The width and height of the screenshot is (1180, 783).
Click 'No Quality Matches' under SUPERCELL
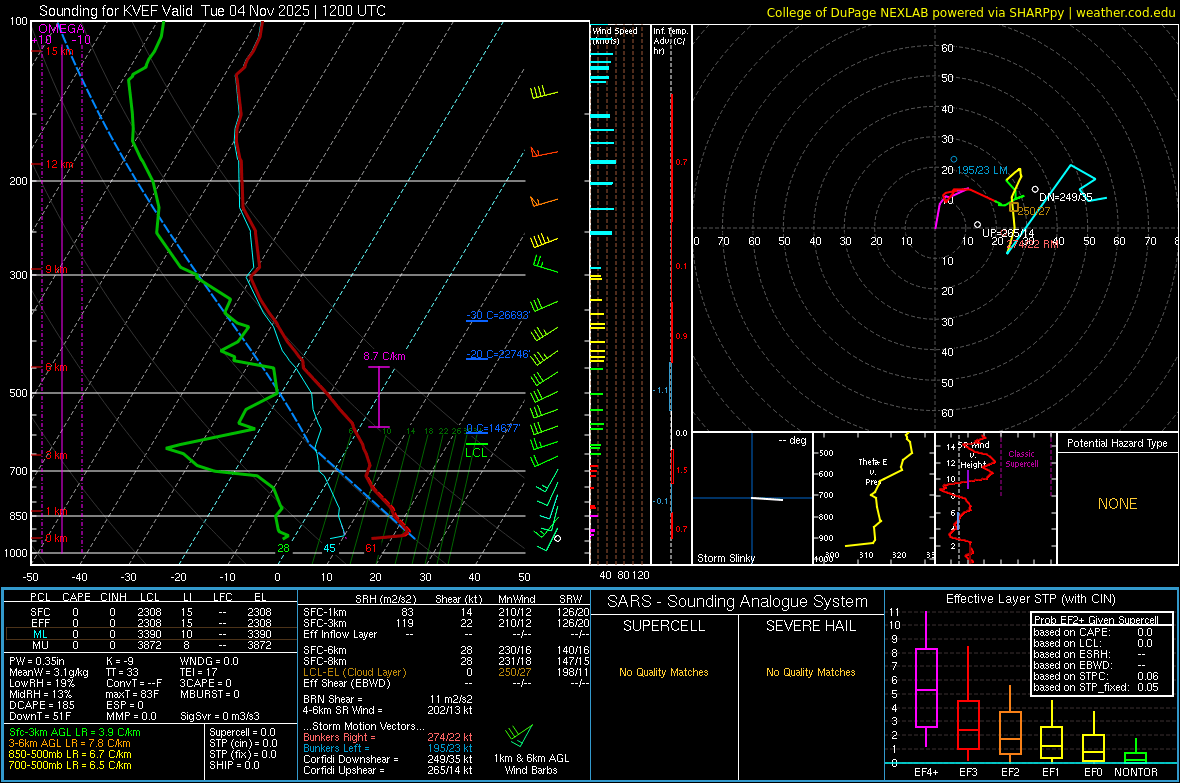tap(664, 672)
